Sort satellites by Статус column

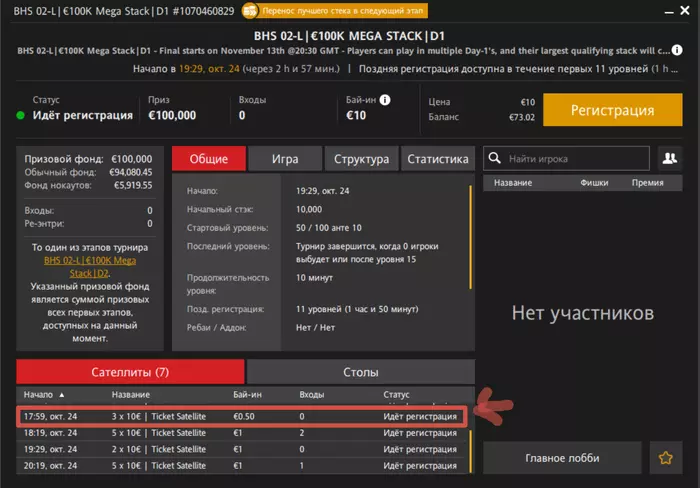pyautogui.click(x=396, y=395)
